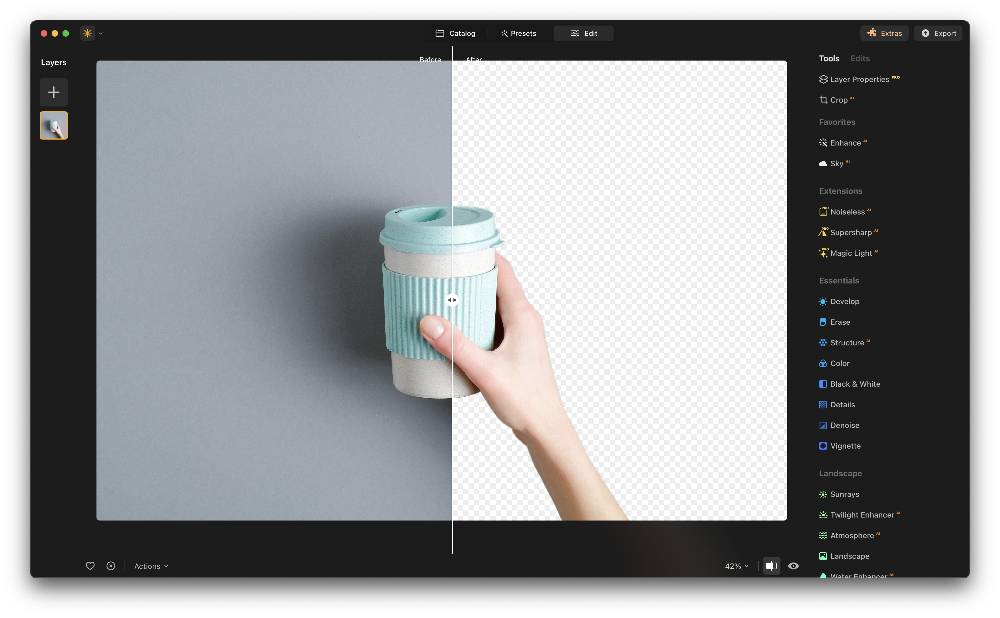Select the Vignette tool
Screen dimensions: 1000x618
(x=844, y=446)
